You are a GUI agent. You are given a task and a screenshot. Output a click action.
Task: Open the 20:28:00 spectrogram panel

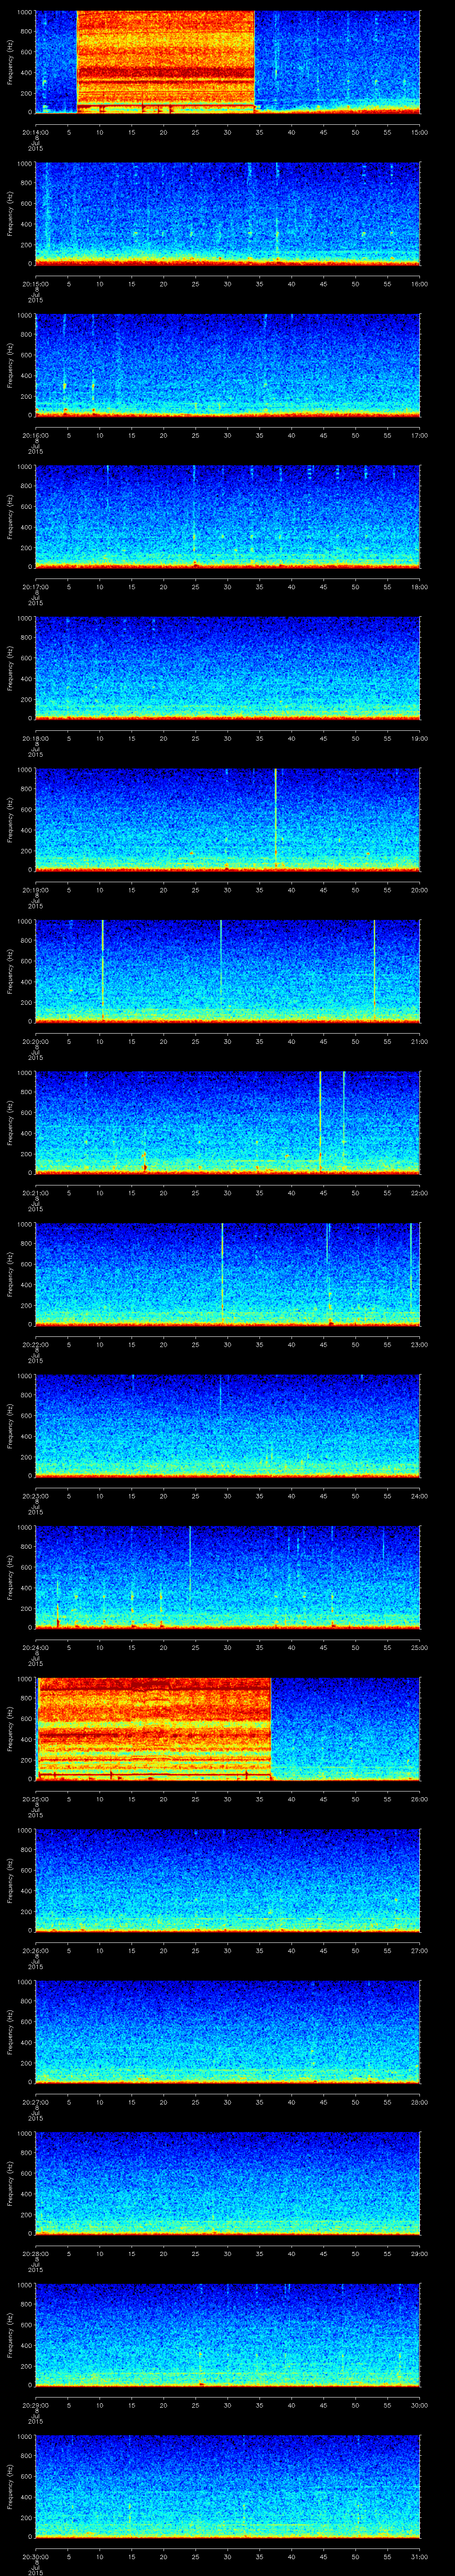pos(227,2183)
